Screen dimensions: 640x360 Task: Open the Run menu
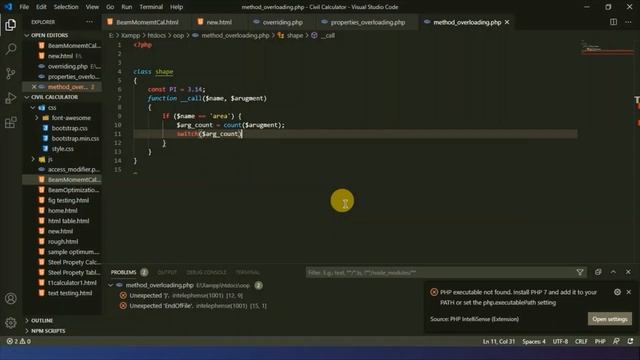(127, 7)
